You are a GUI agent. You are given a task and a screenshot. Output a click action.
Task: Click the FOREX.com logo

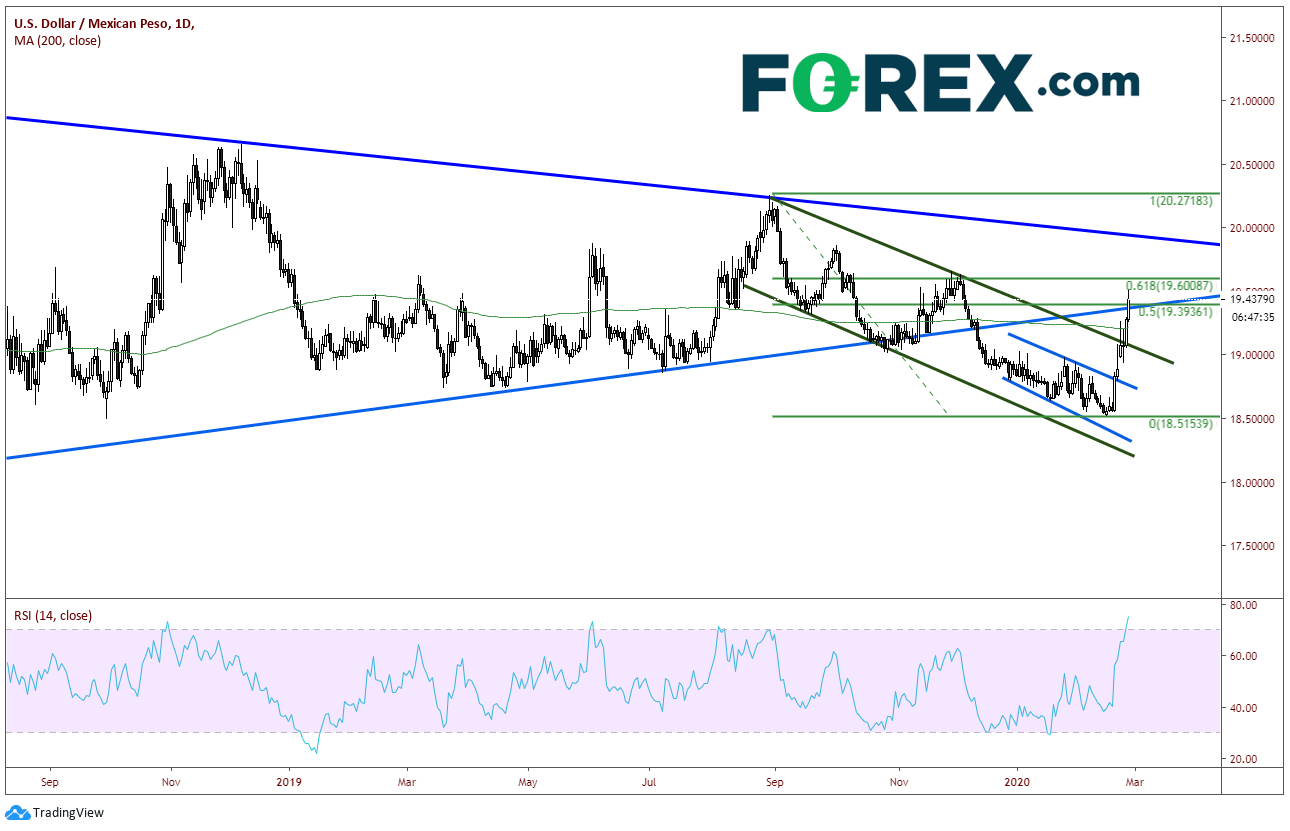pos(941,83)
